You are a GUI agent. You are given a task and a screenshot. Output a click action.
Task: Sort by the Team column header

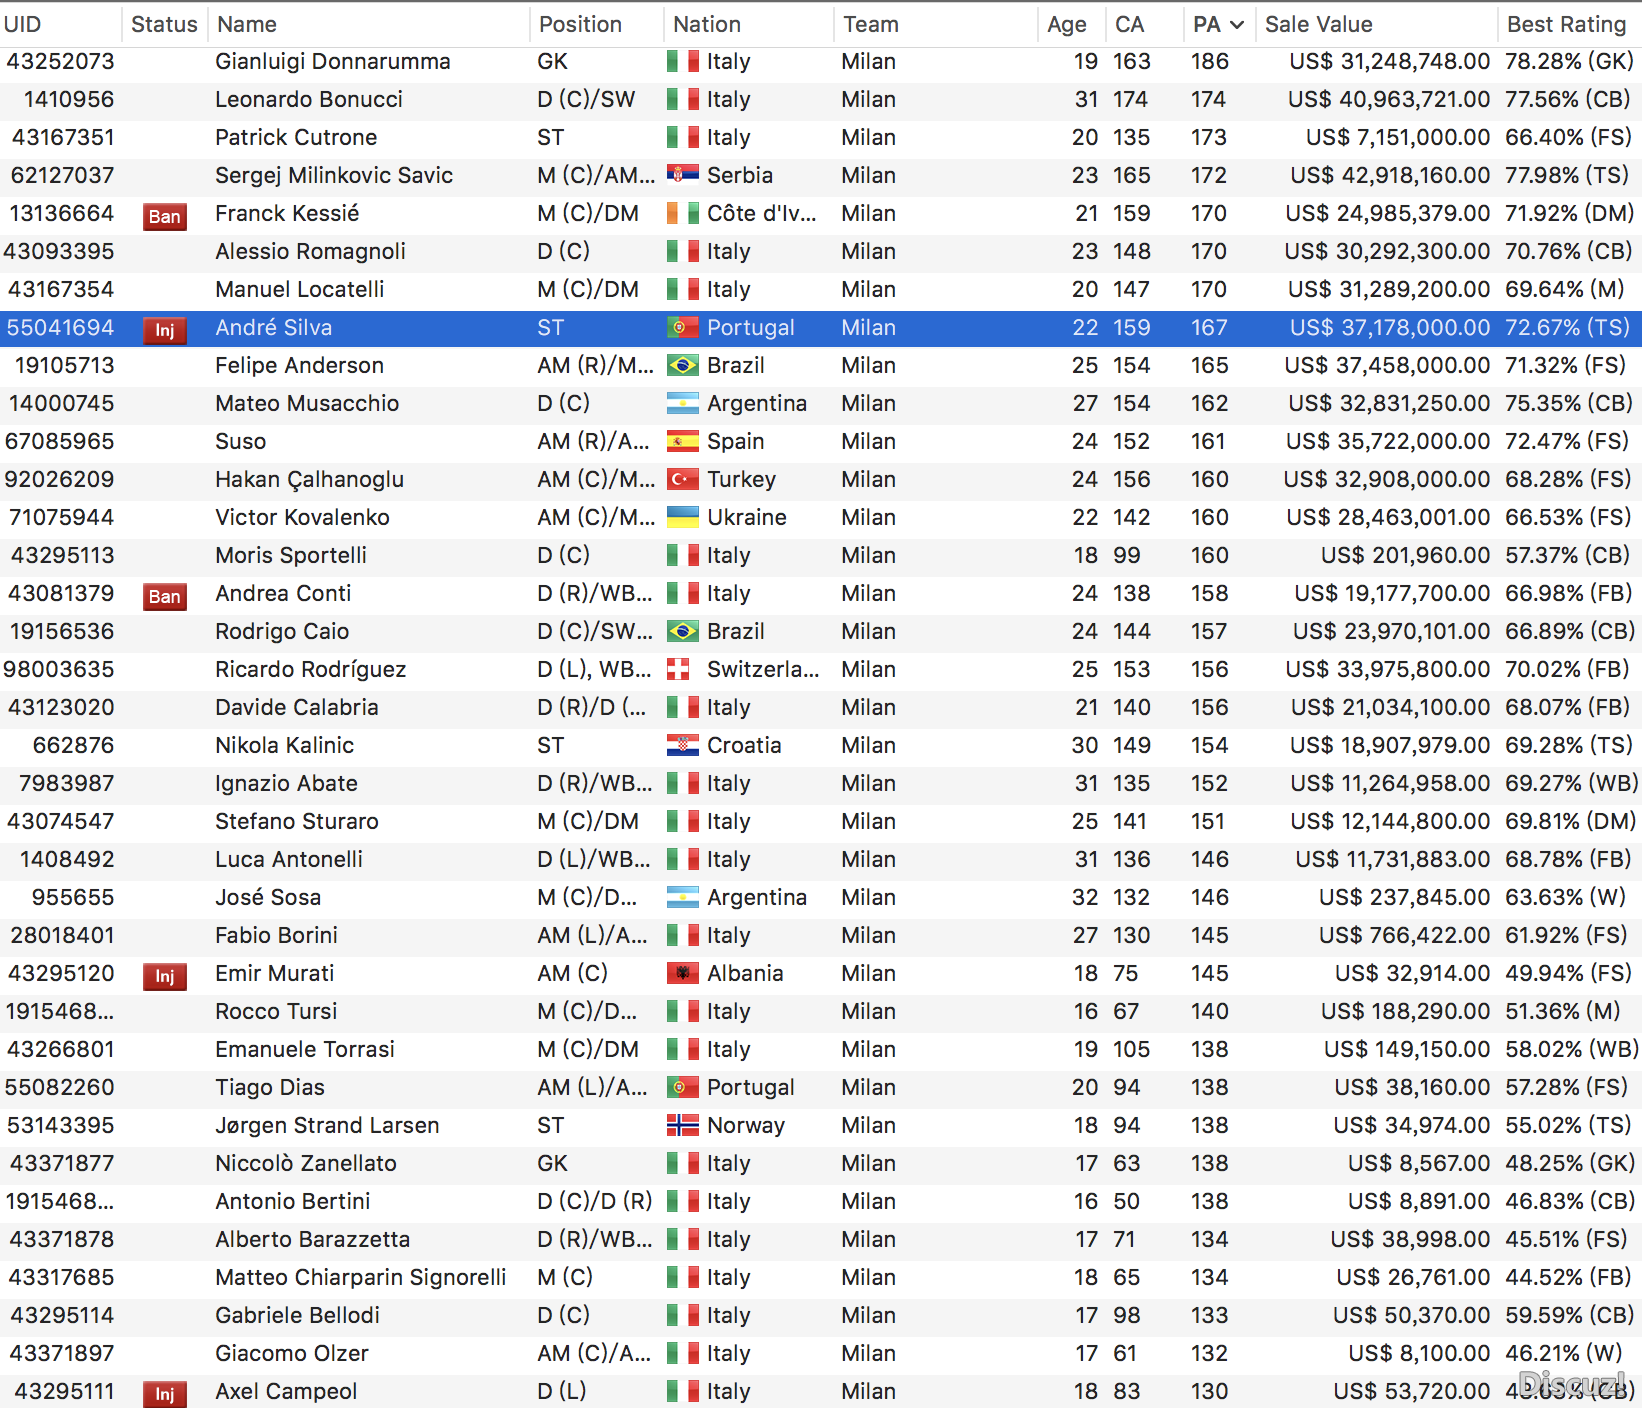[x=871, y=24]
